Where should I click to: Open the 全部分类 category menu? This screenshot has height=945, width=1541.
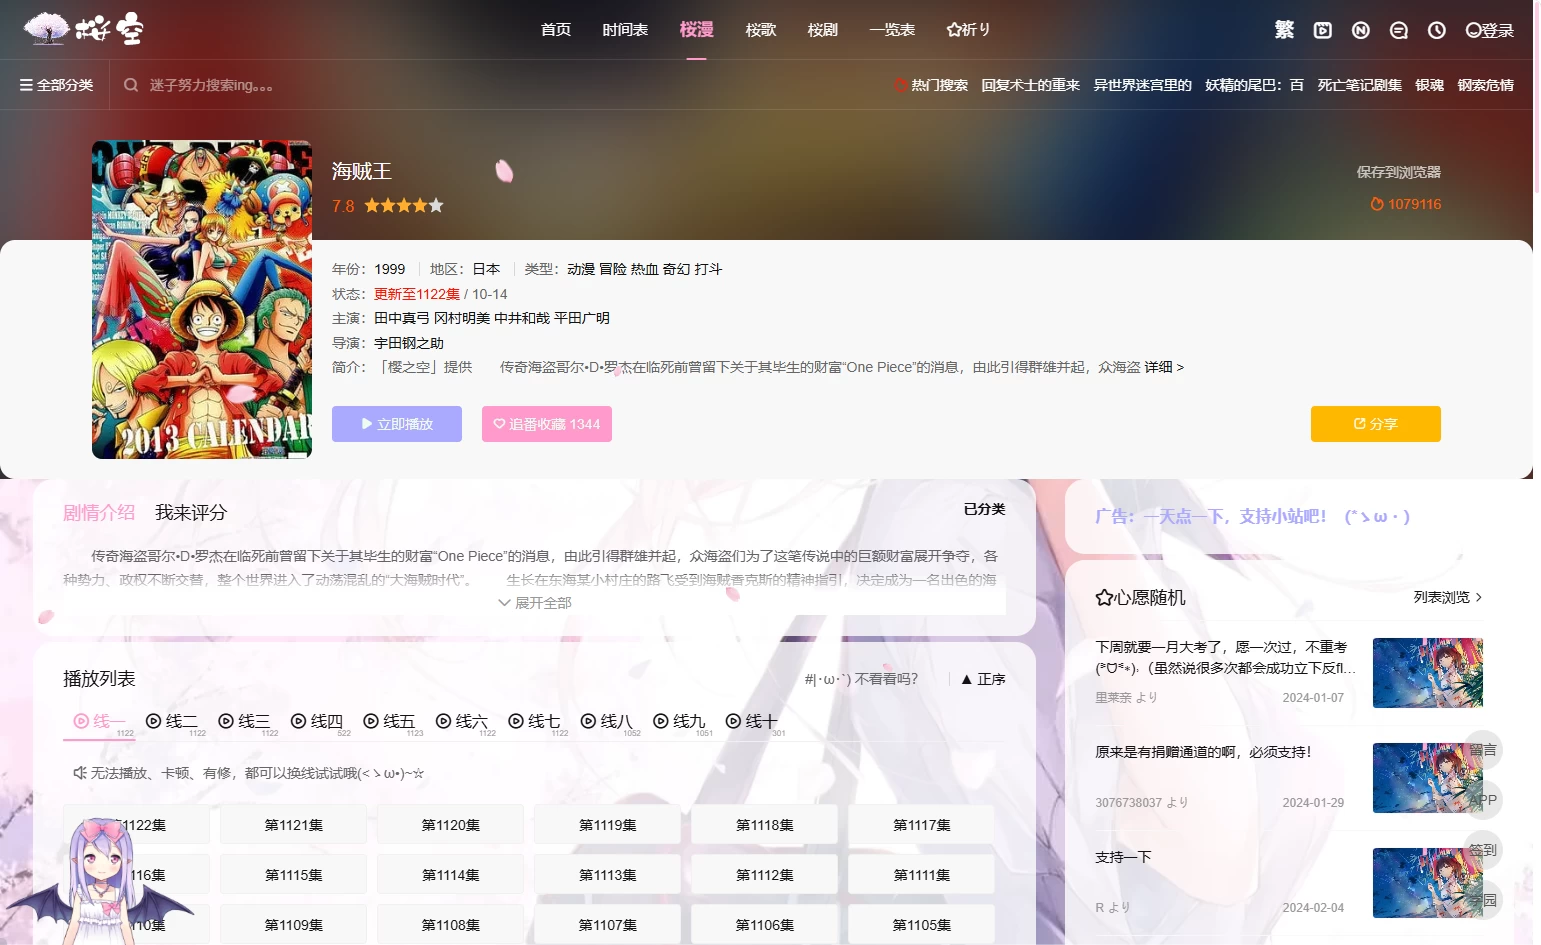56,85
